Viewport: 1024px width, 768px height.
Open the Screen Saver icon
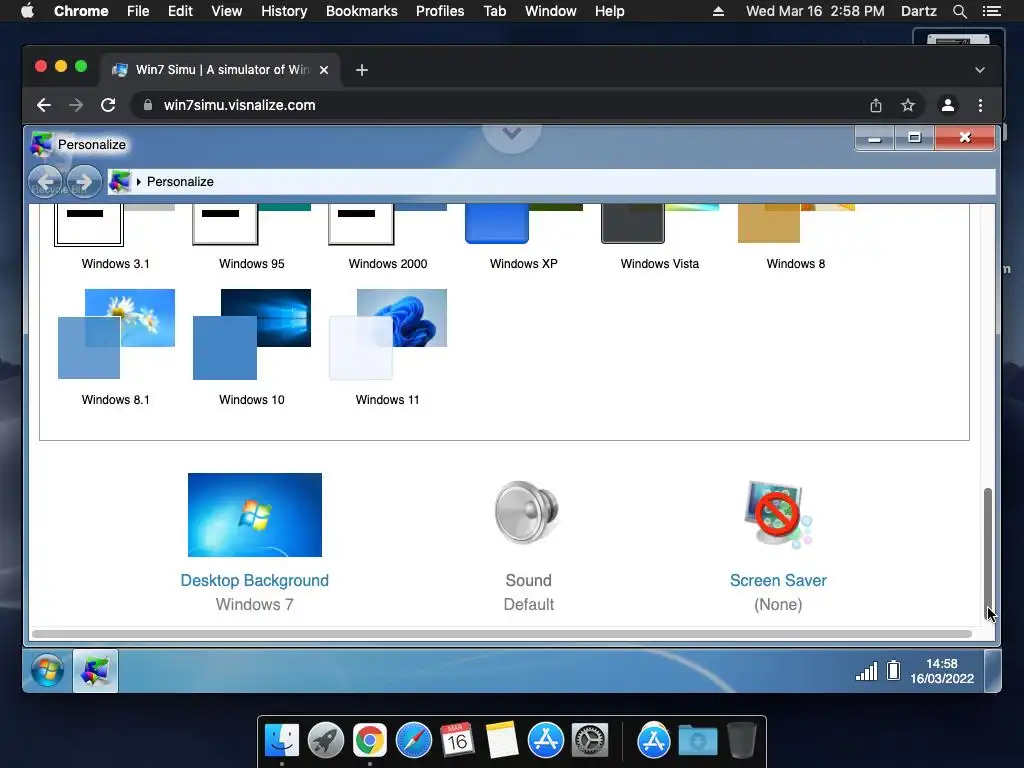(778, 515)
